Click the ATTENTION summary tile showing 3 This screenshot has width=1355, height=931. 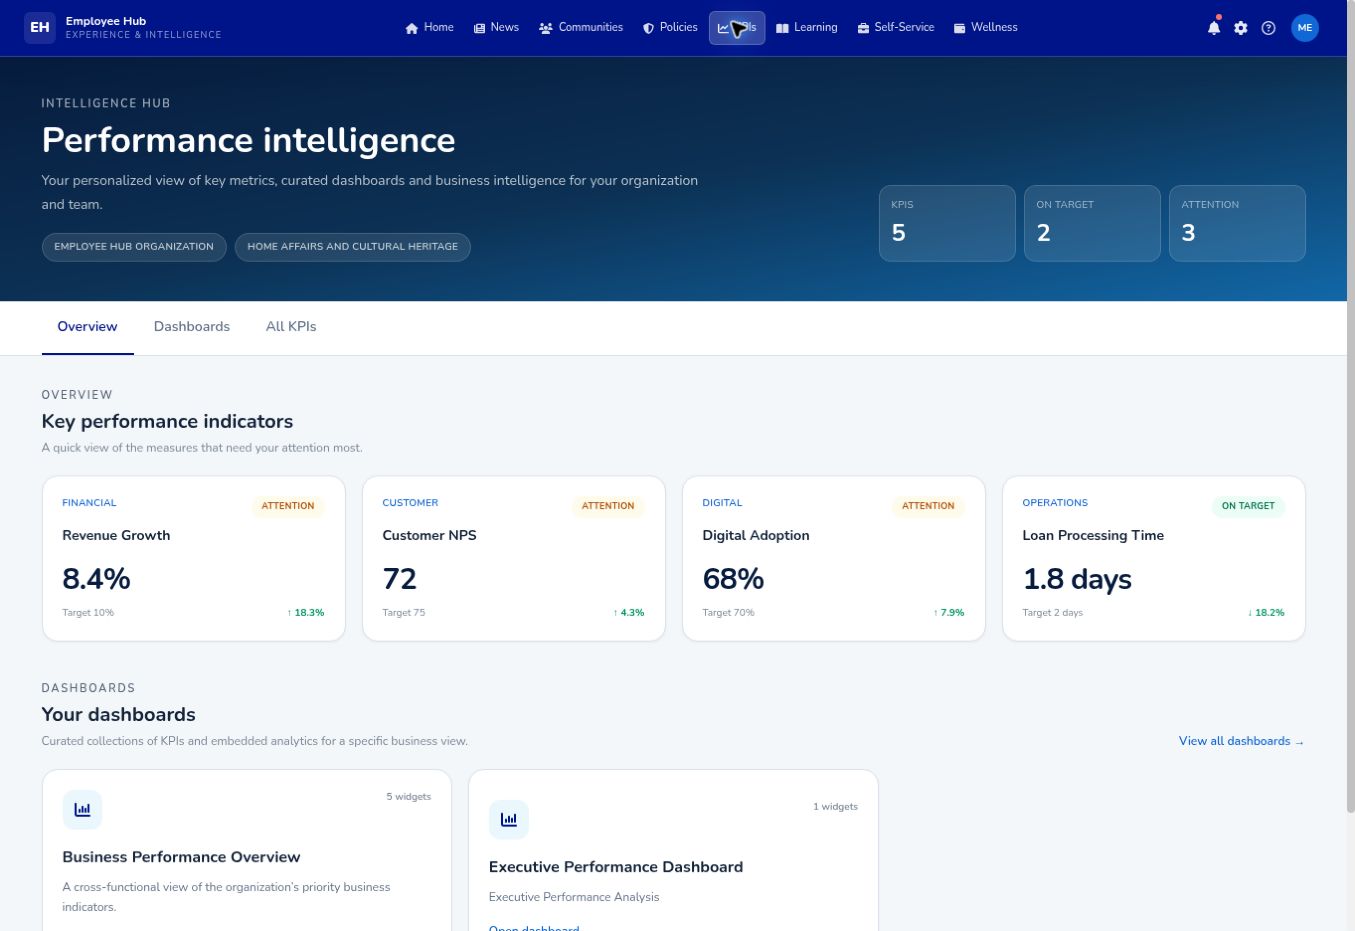point(1237,223)
